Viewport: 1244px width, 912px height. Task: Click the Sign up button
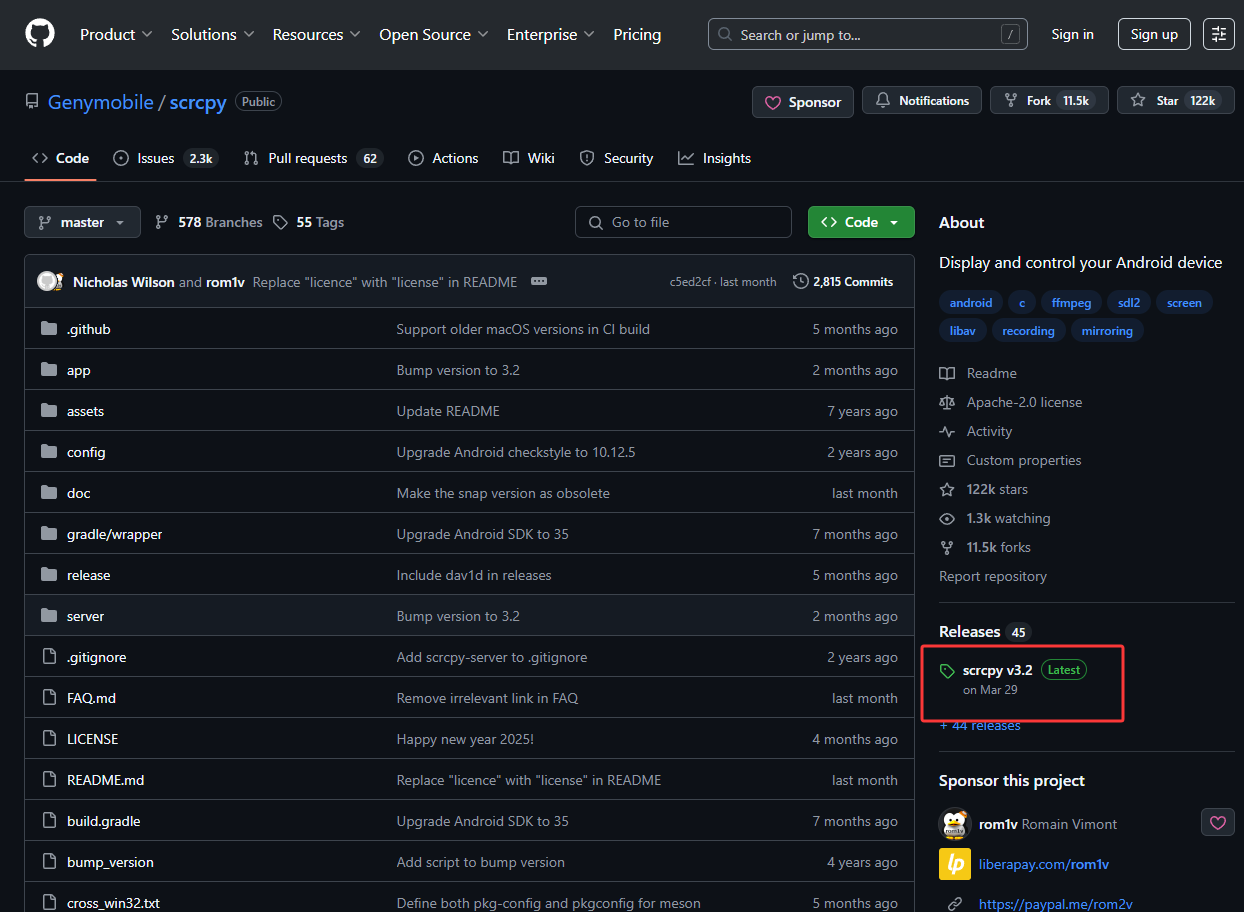(1154, 34)
